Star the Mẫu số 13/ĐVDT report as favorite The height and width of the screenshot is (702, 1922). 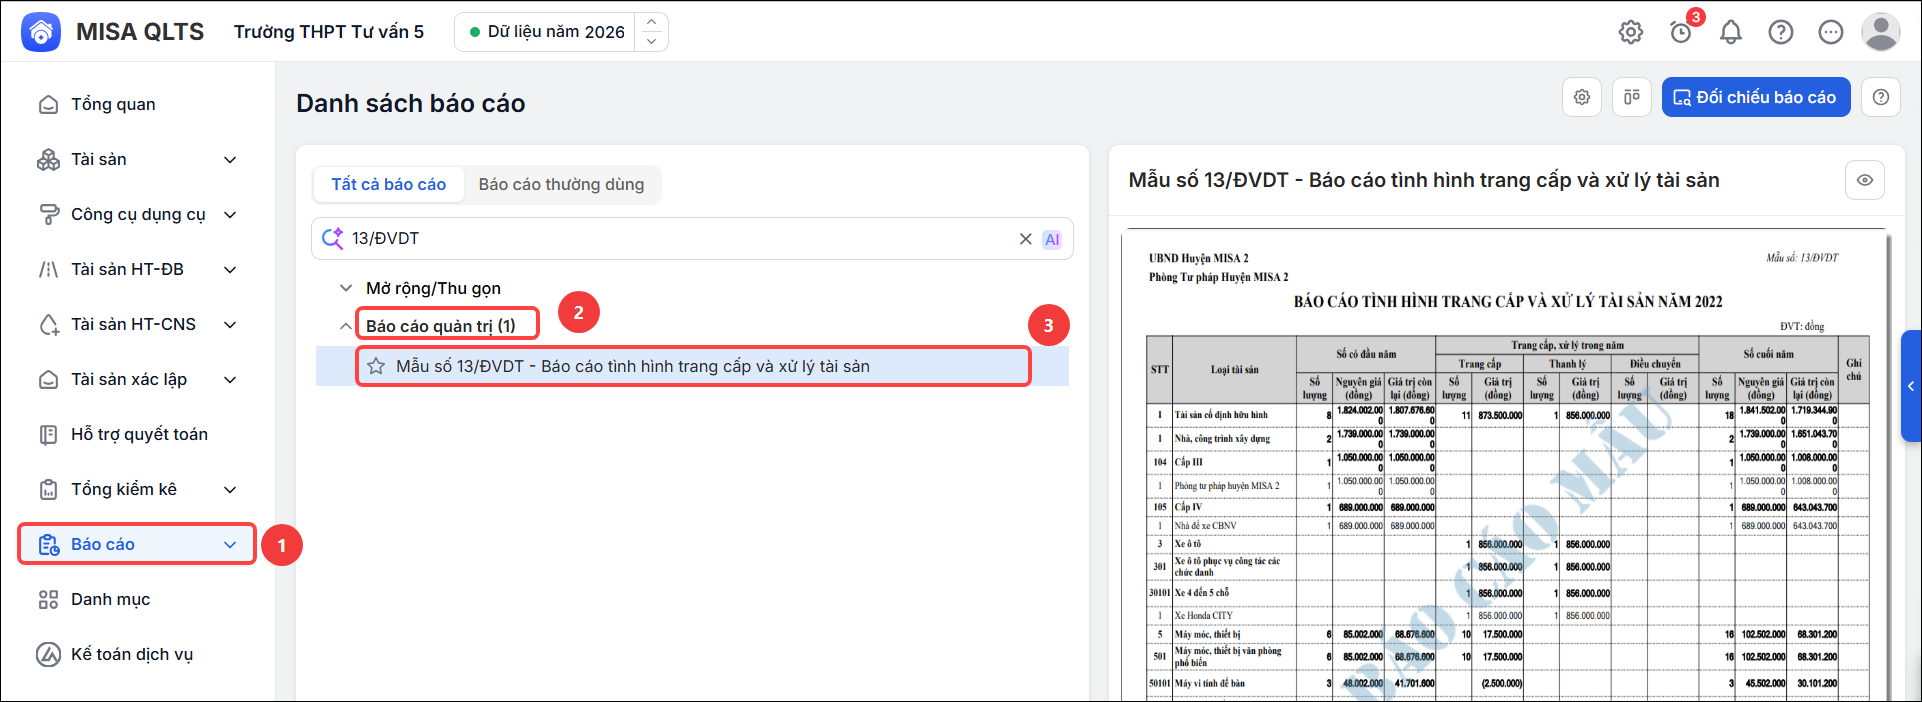pyautogui.click(x=376, y=366)
